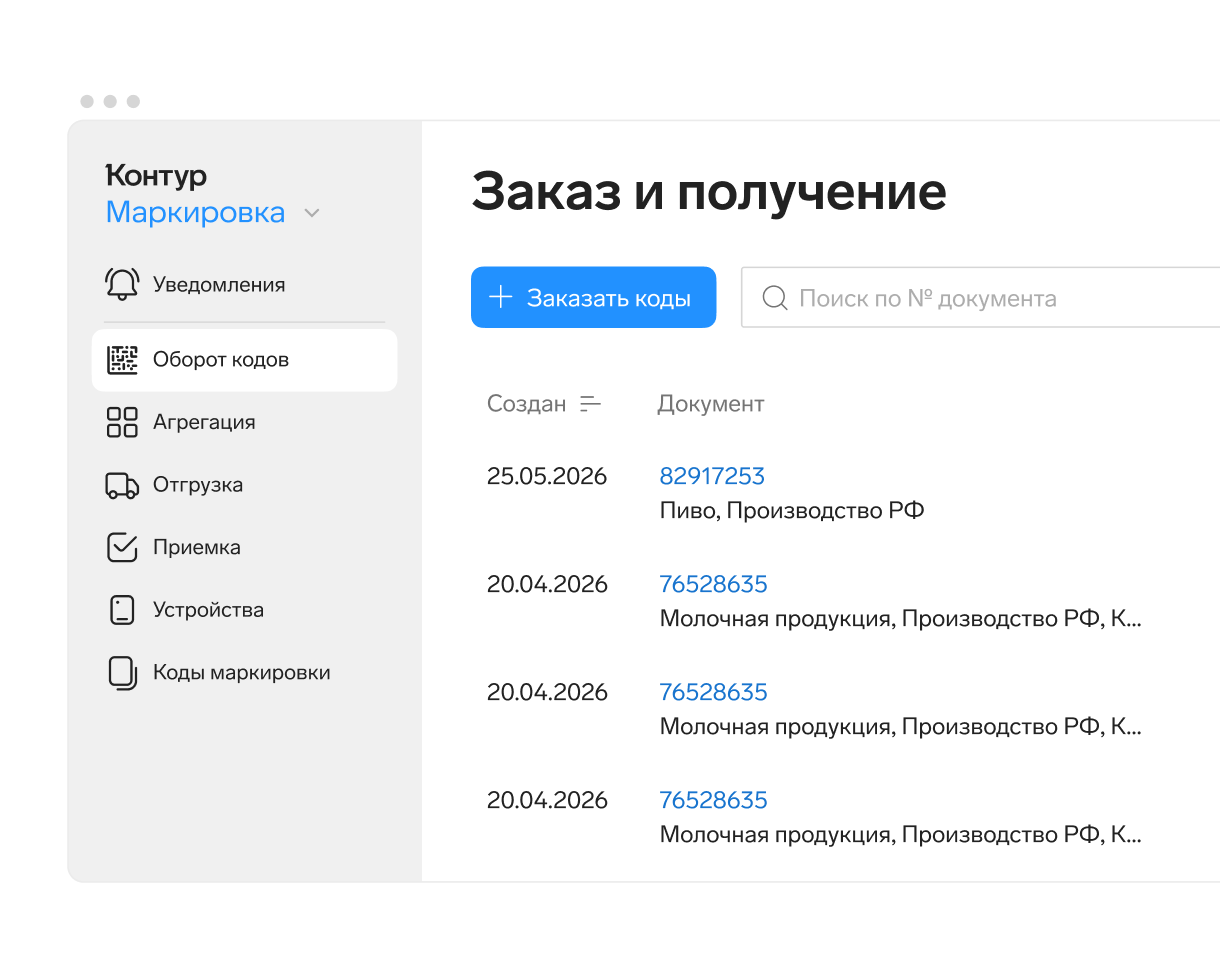Open document 76528635 under Пиво row
Screen dimensions: 1220x976
pyautogui.click(x=713, y=584)
